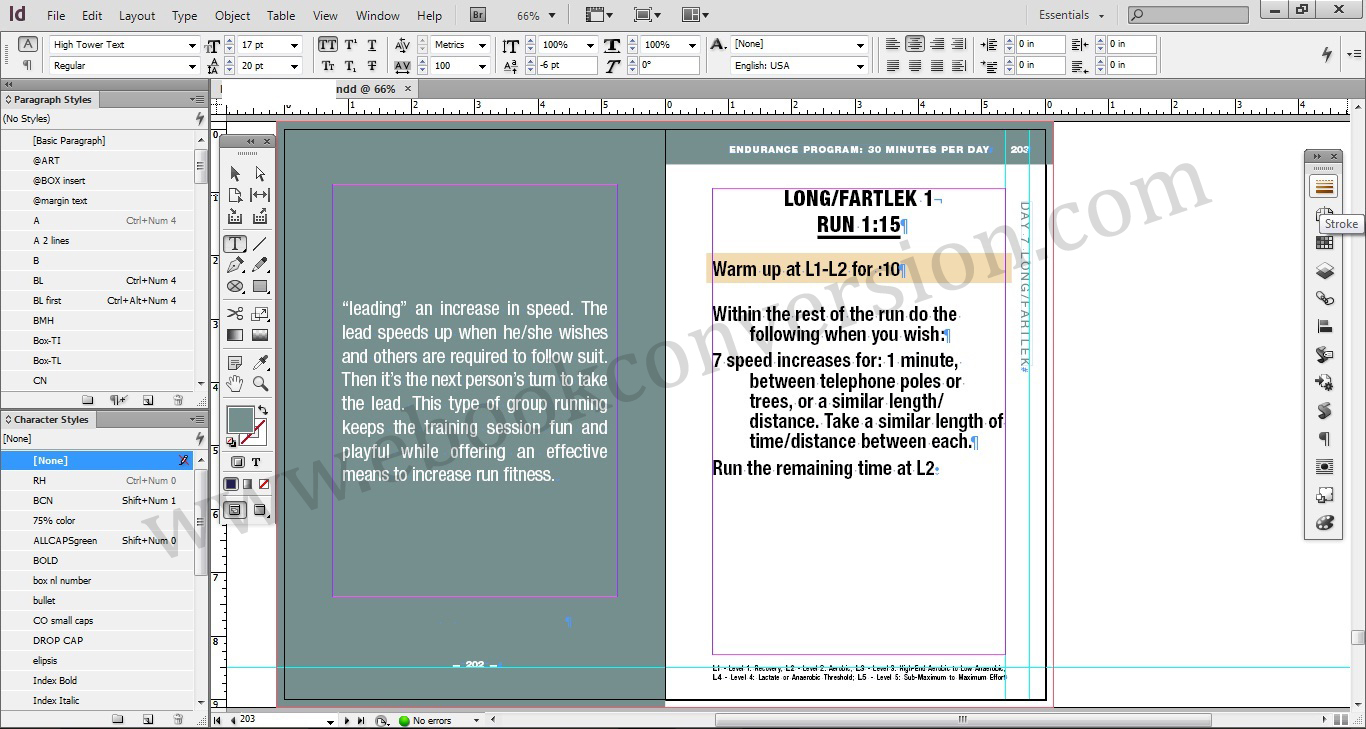Open the Object menu
The image size is (1366, 729).
[232, 16]
